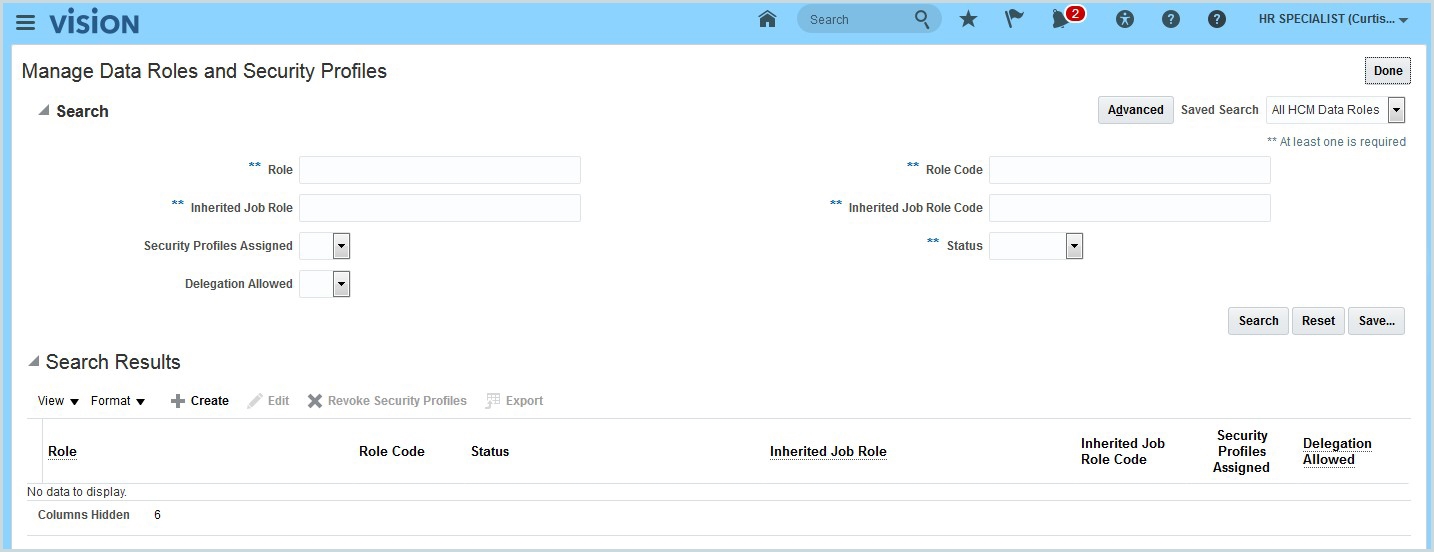This screenshot has height=552, width=1434.
Task: Go to the Home page icon
Action: click(x=767, y=19)
